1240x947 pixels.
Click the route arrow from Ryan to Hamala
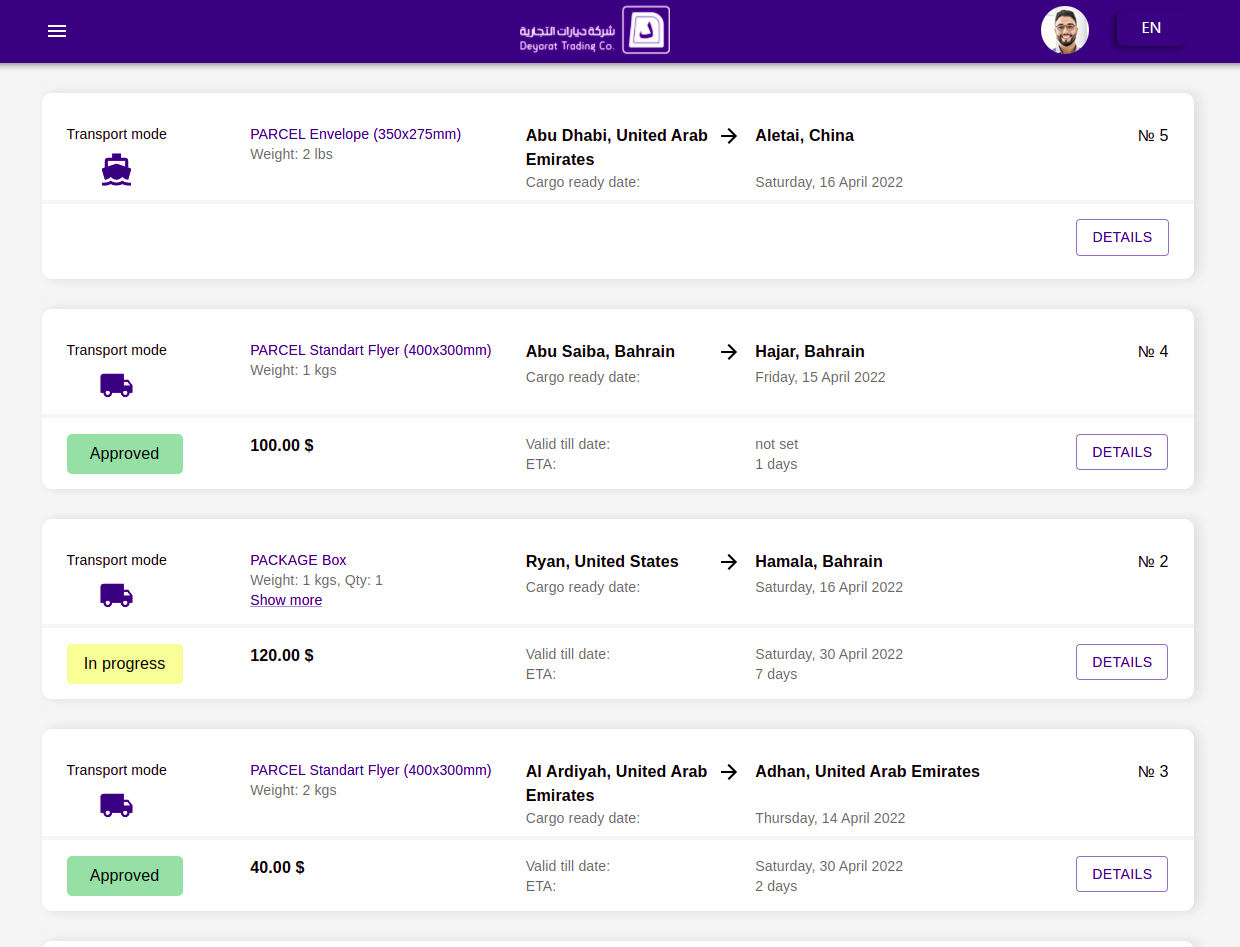[x=729, y=562]
